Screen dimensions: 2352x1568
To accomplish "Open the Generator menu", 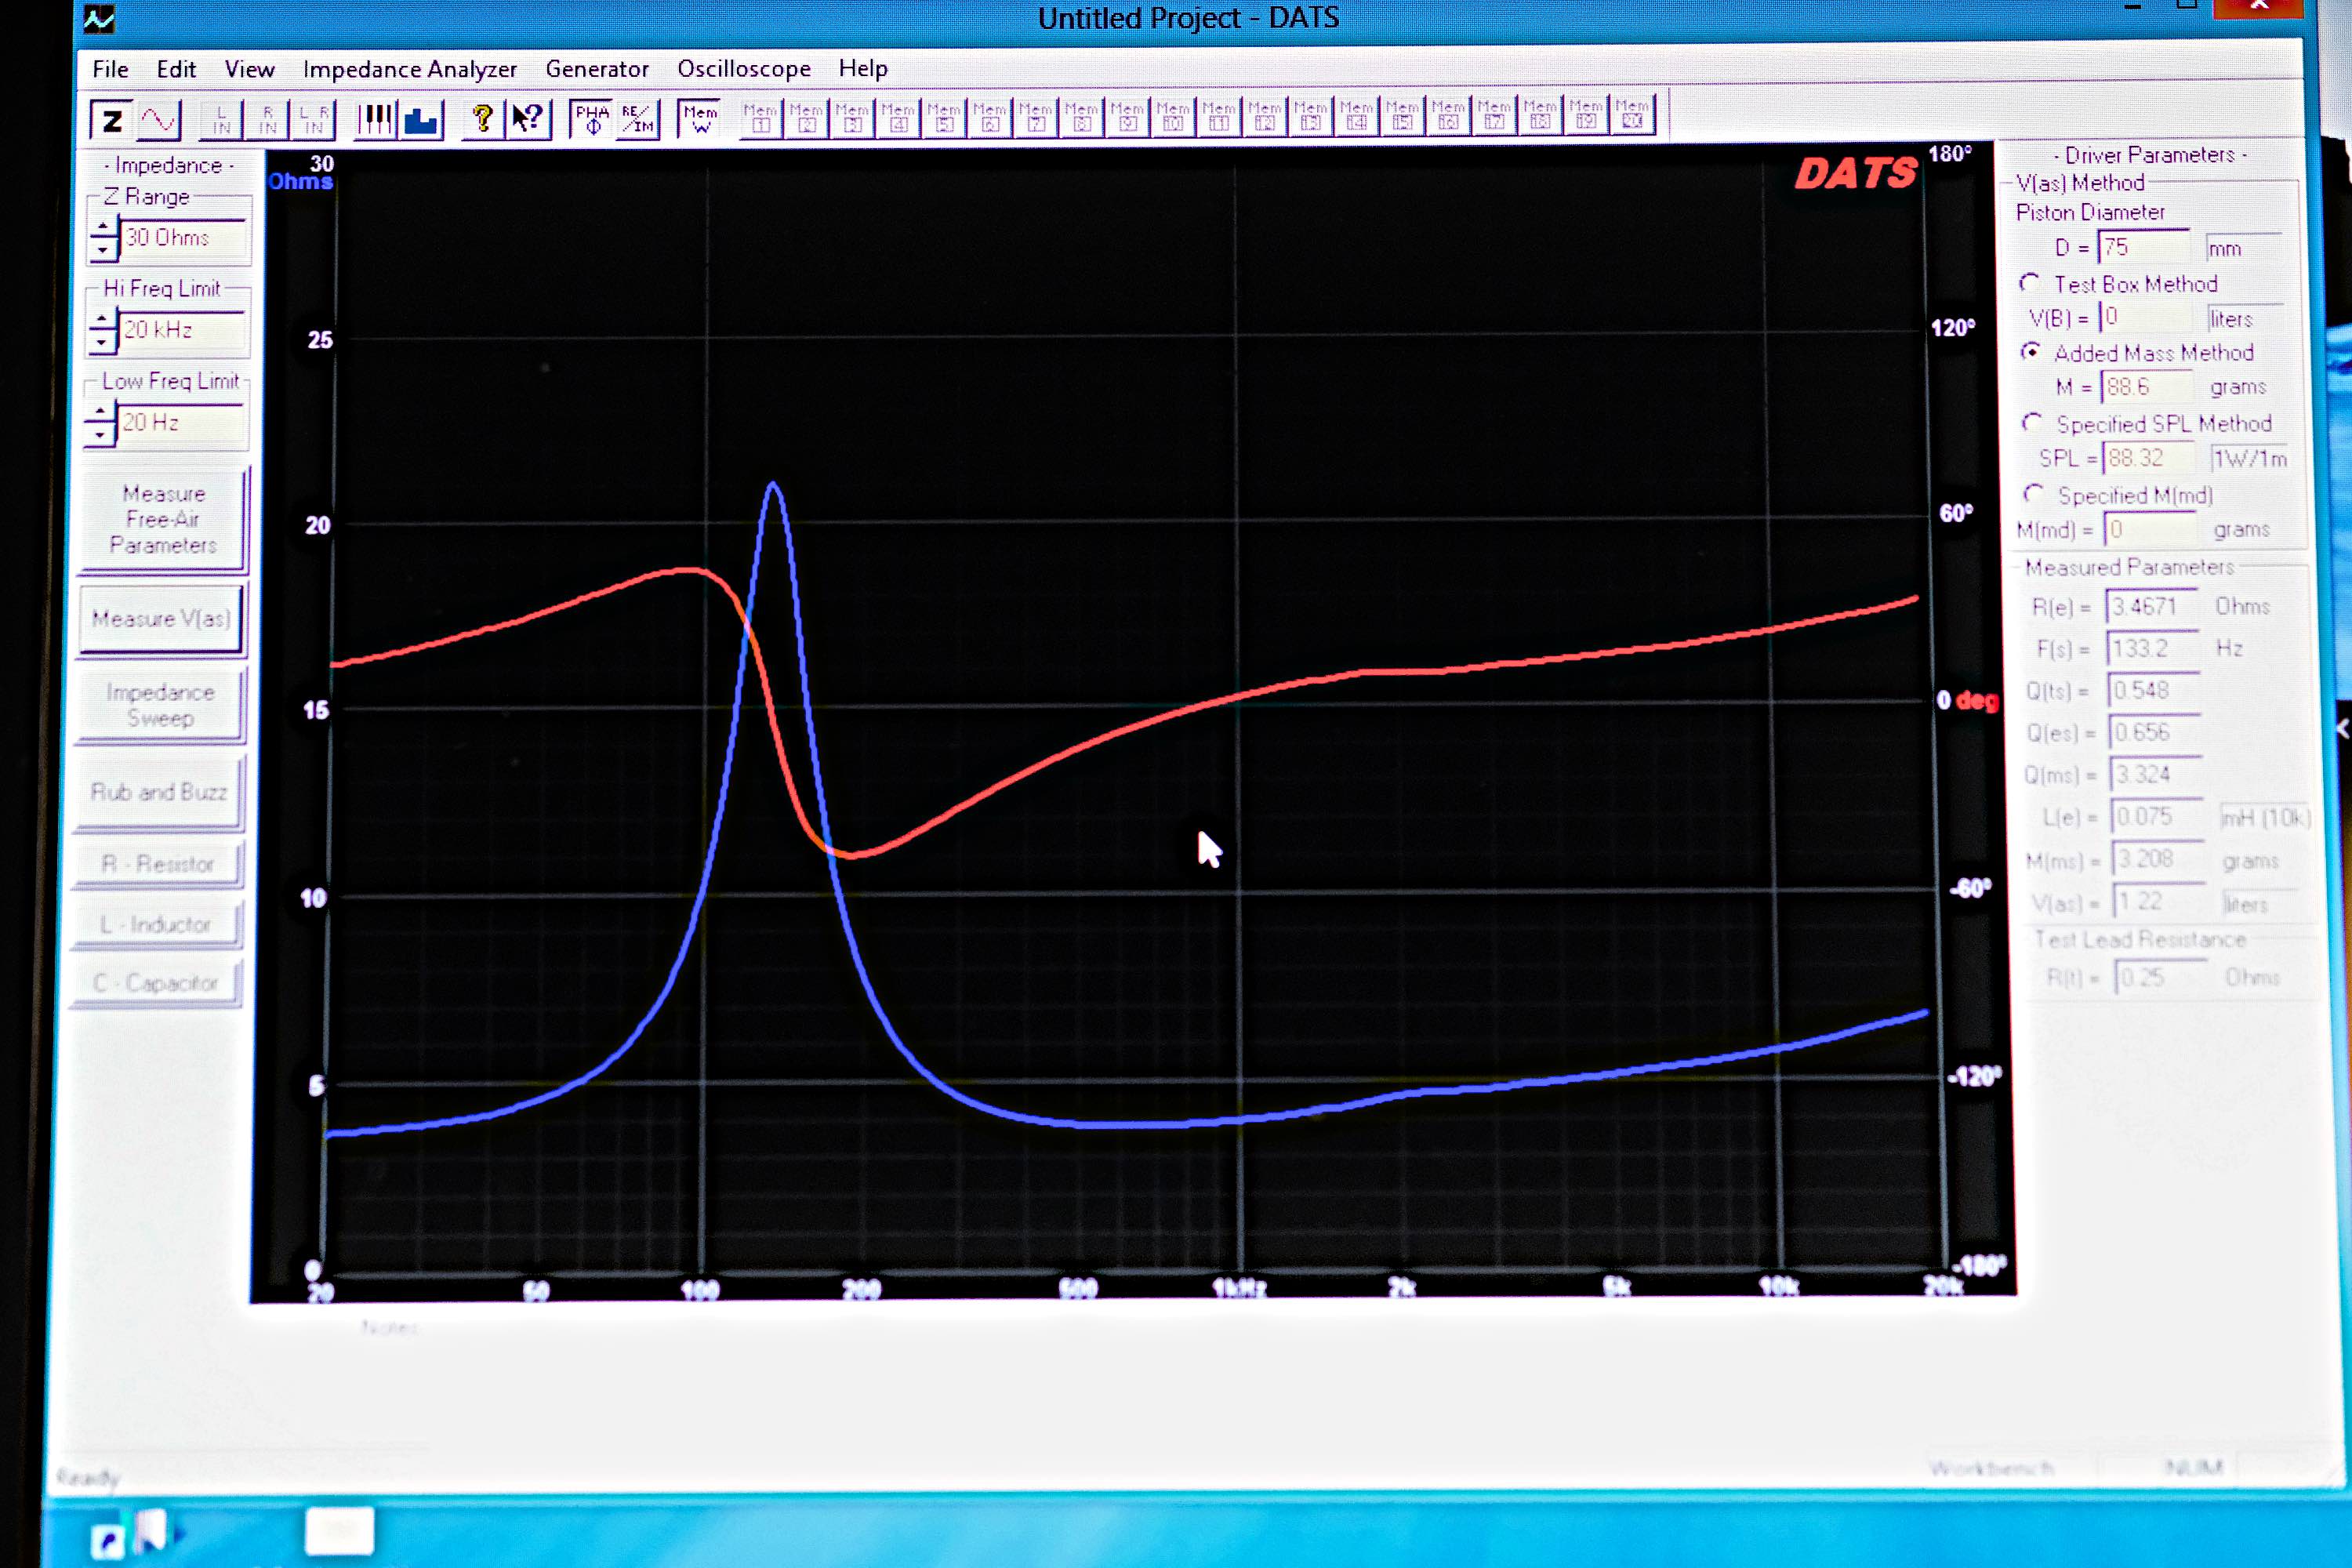I will pos(597,69).
